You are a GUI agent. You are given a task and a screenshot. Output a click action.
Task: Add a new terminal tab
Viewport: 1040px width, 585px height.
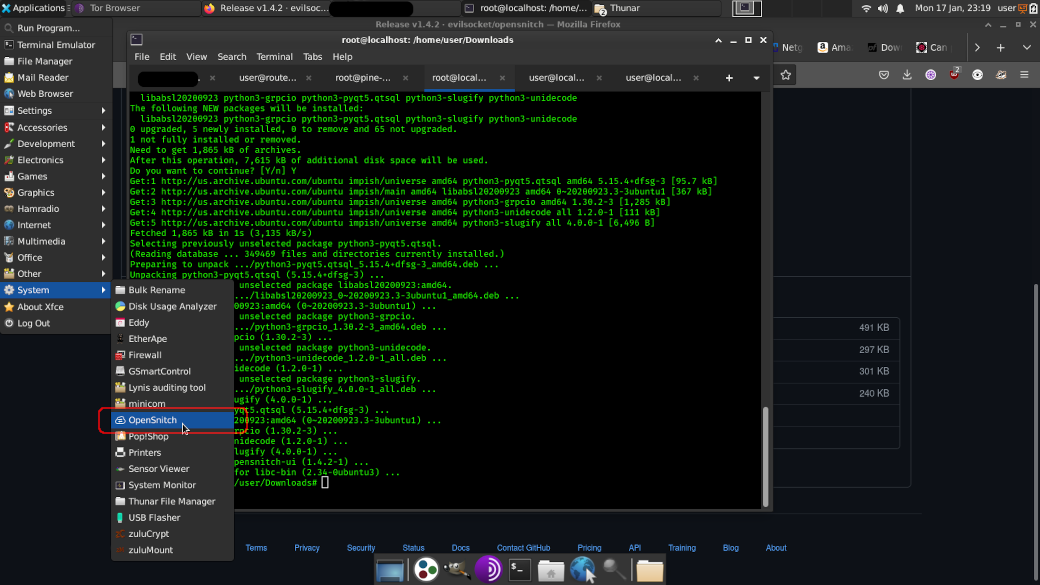729,78
